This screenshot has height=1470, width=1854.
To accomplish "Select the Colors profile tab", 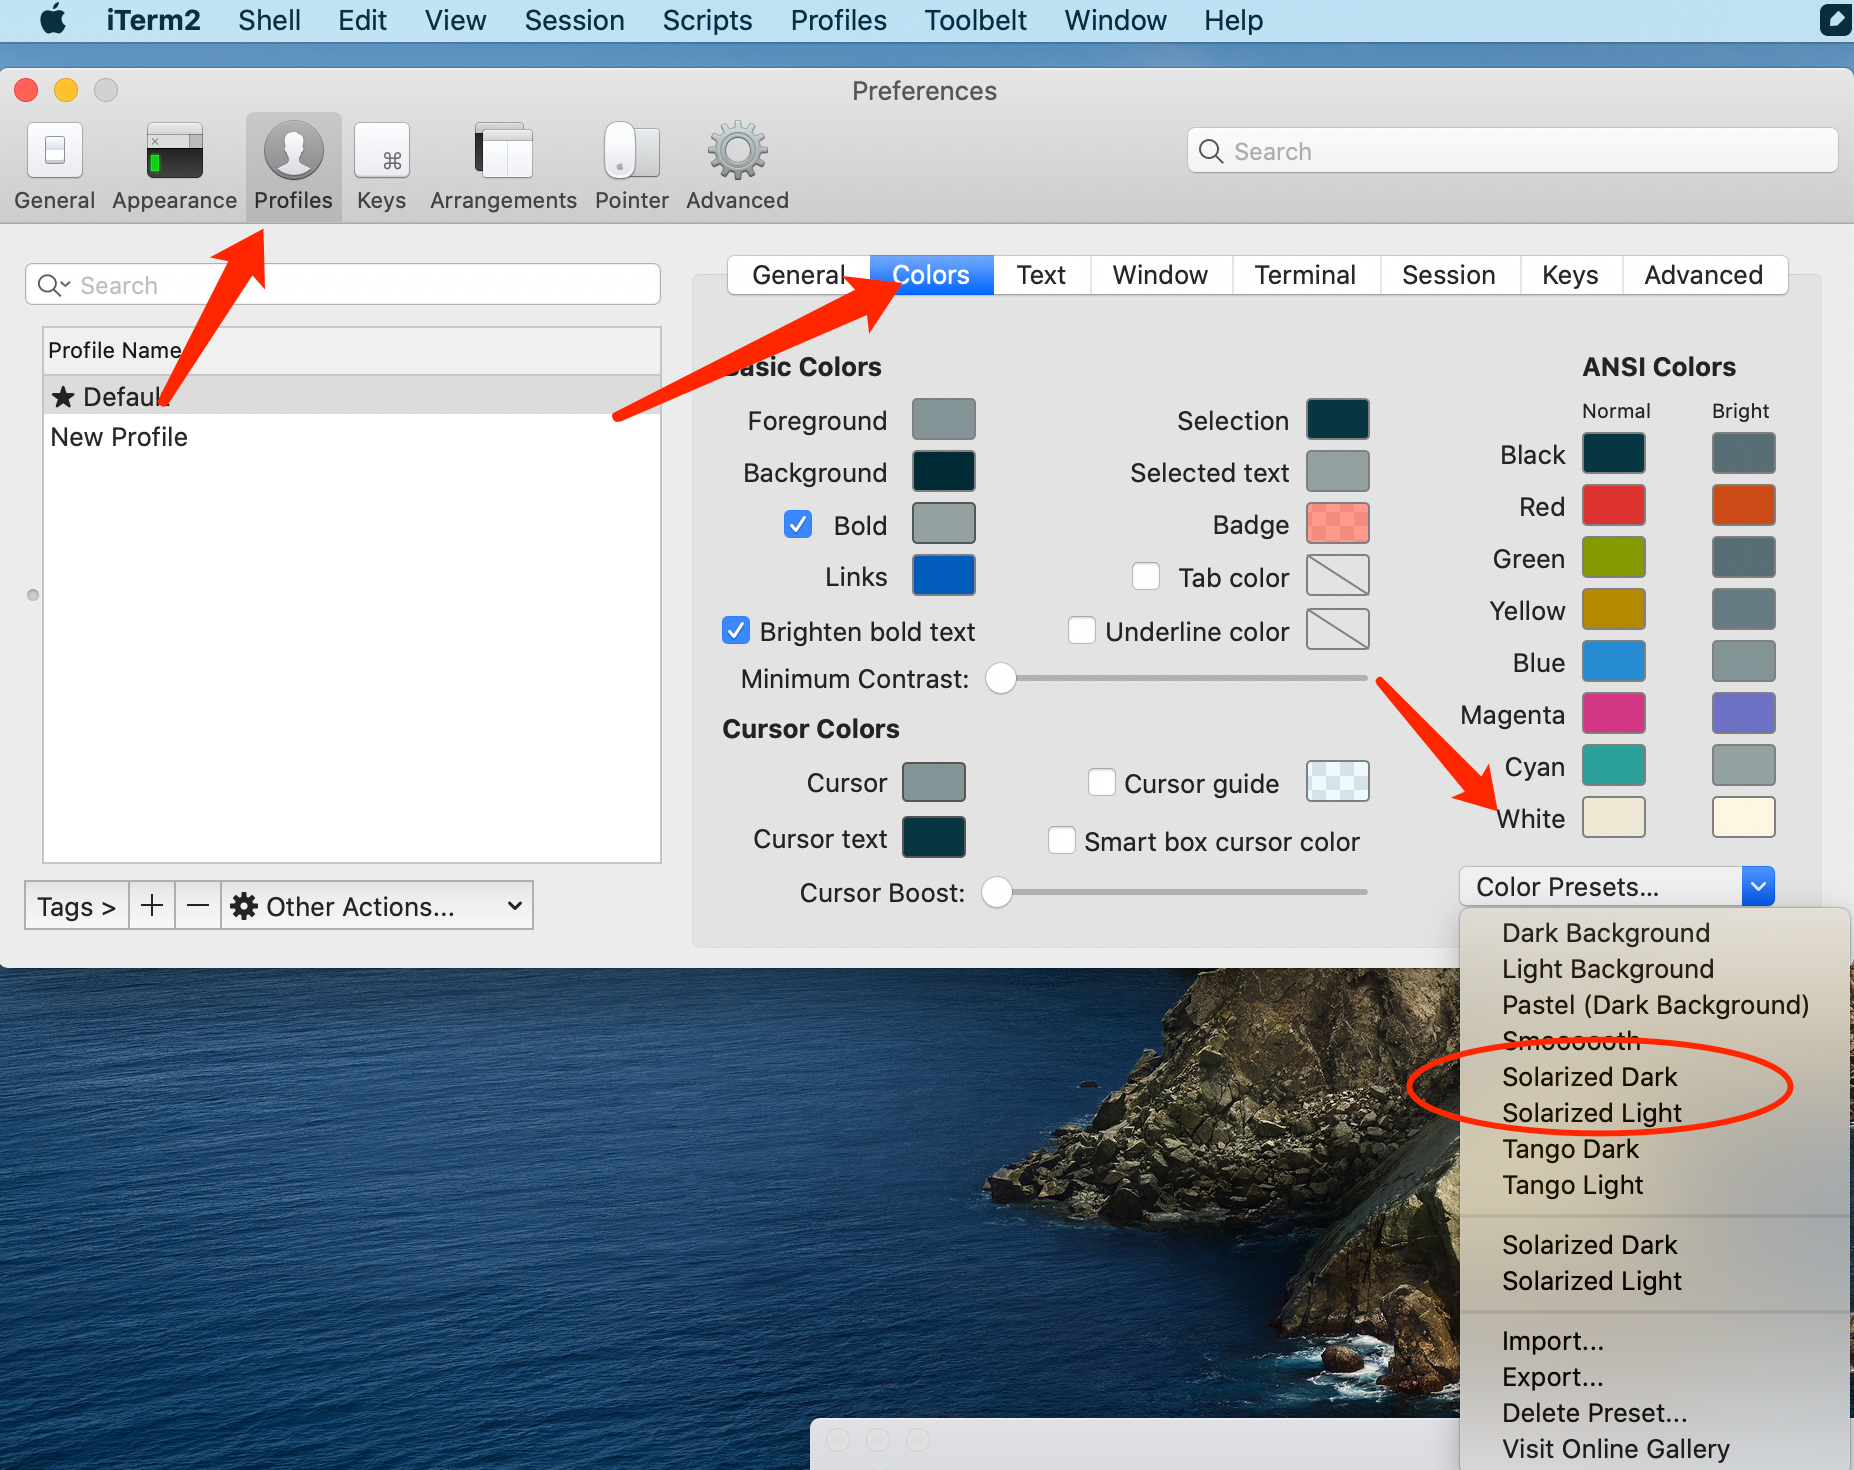I will tap(931, 275).
